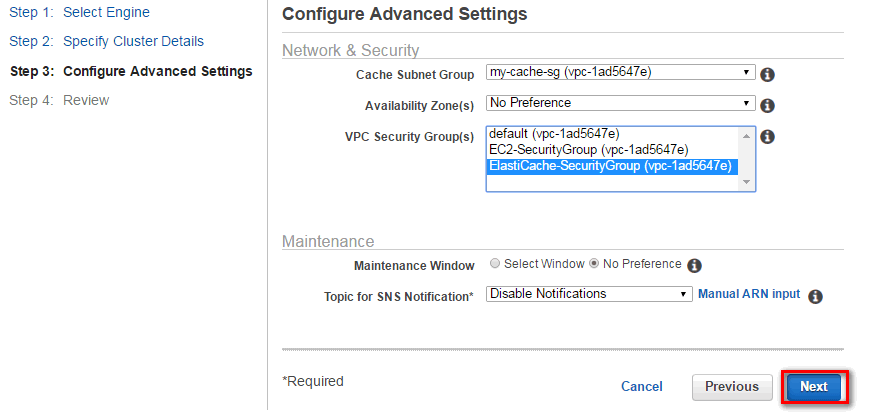Select EC2-SecurityGroup in the list
Viewport: 880px width, 418px height.
612,150
